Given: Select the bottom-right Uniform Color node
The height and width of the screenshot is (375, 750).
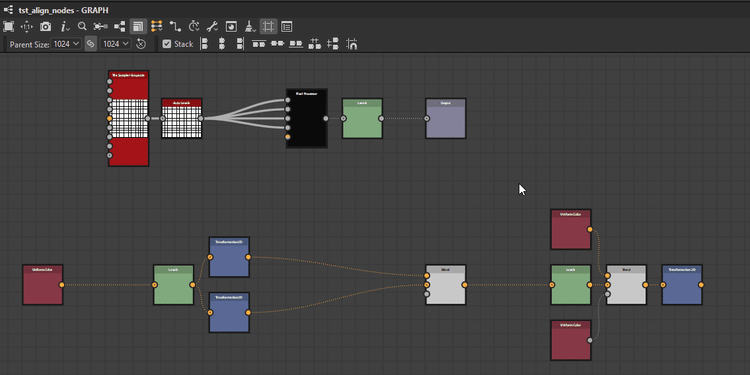Looking at the screenshot, I should pyautogui.click(x=571, y=340).
